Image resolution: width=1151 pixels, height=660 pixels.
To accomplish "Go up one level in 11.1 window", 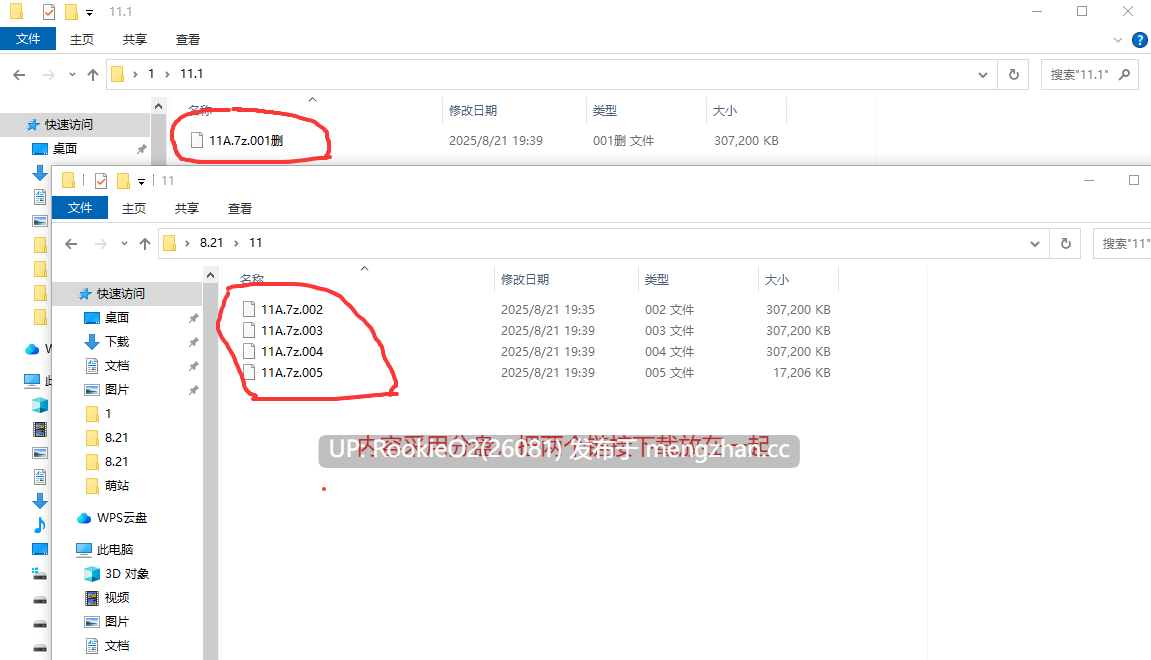I will 92,74.
